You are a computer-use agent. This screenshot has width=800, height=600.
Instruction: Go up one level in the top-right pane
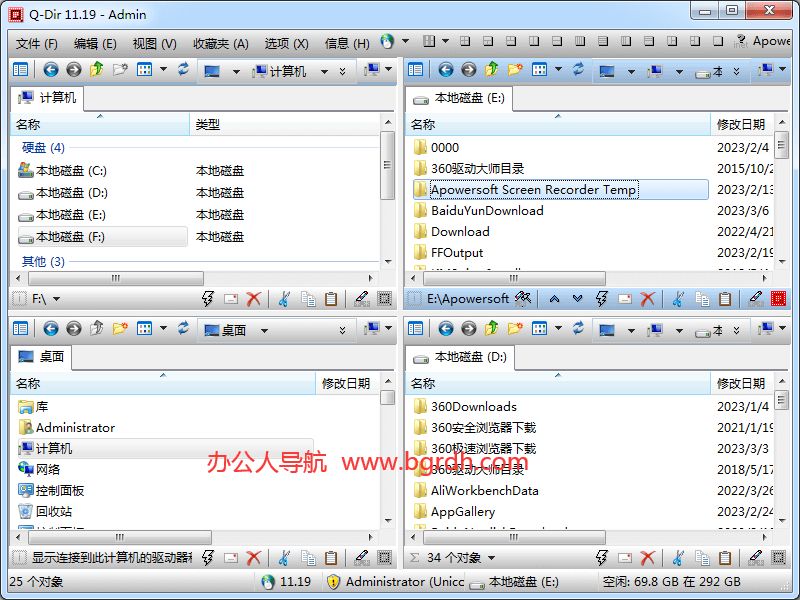point(491,70)
